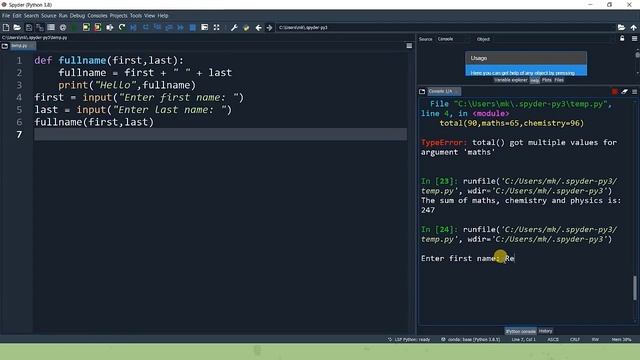The image size is (640, 360).
Task: Open the File menu
Action: click(x=6, y=16)
